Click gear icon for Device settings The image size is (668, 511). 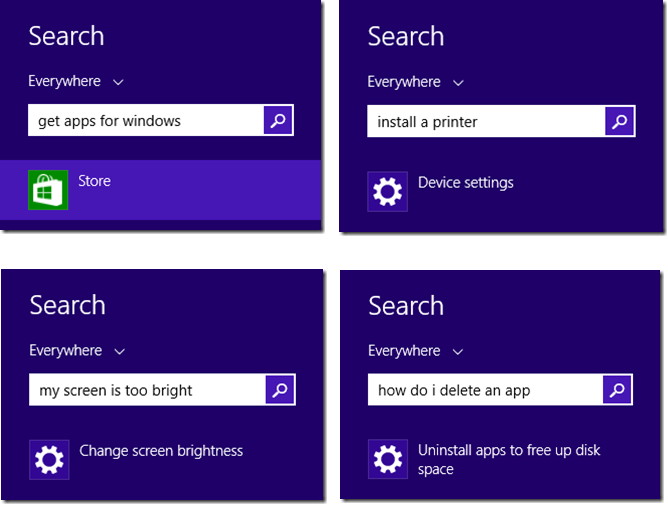[387, 191]
